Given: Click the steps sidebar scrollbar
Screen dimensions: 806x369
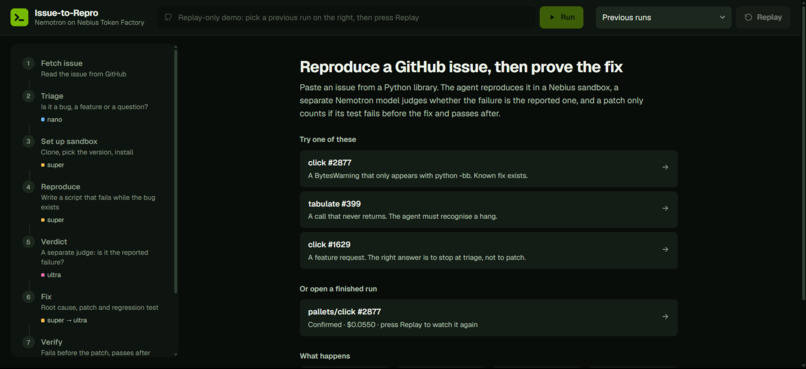Looking at the screenshot, I should 176,172.
